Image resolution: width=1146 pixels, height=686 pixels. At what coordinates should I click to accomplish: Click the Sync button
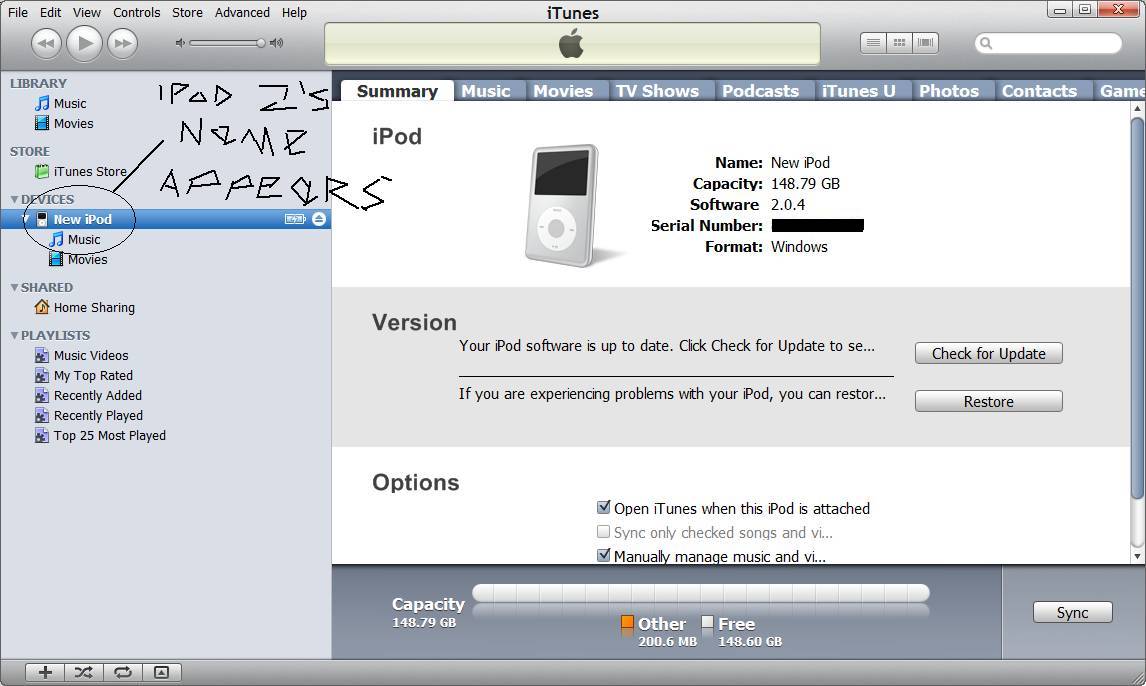pyautogui.click(x=1072, y=612)
